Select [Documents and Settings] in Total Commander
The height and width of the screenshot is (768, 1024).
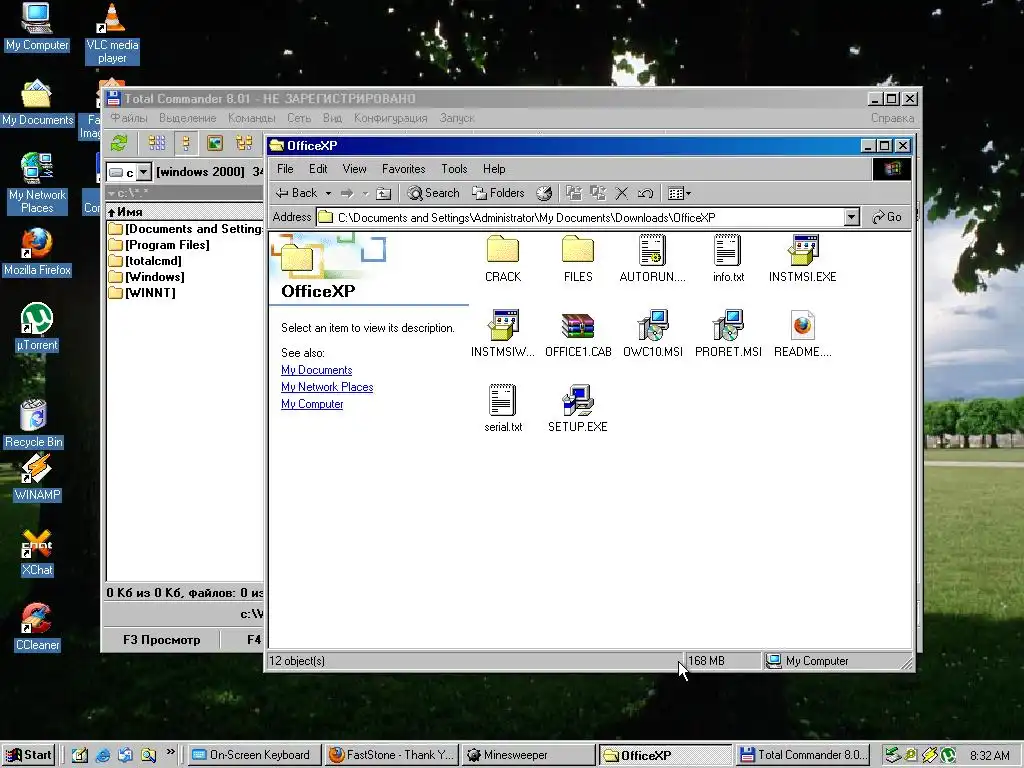[x=185, y=229]
